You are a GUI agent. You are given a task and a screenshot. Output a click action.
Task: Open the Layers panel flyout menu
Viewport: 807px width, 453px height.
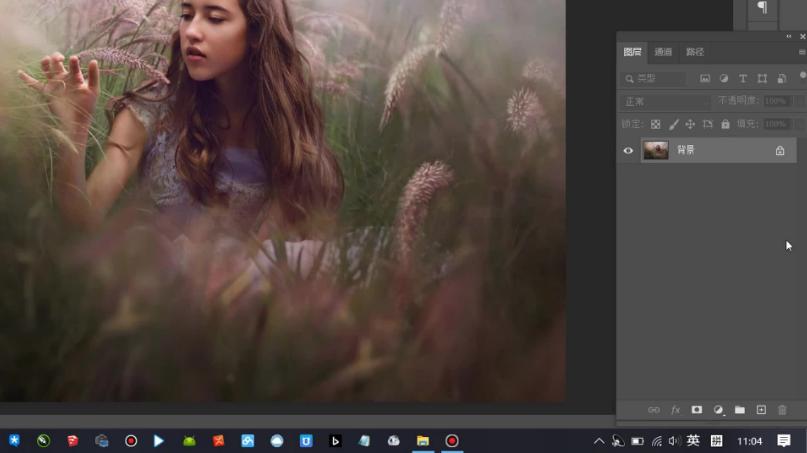802,52
